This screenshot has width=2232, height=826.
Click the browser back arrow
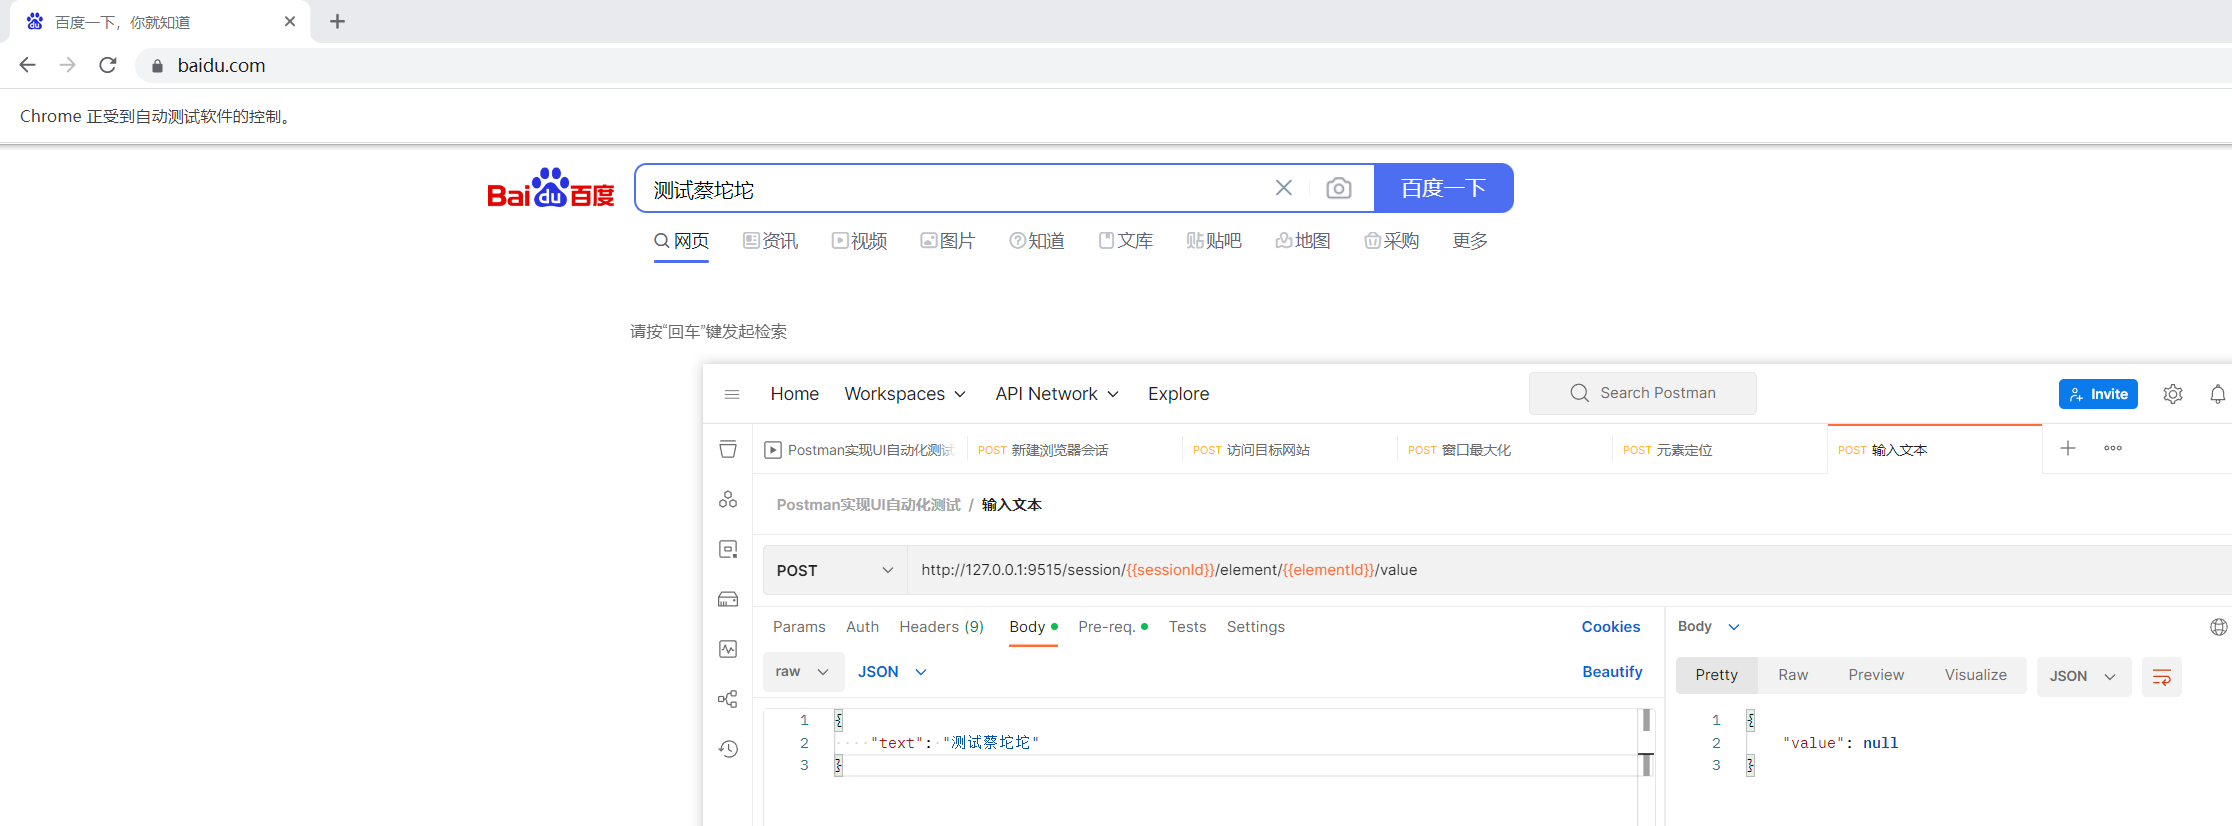[28, 65]
